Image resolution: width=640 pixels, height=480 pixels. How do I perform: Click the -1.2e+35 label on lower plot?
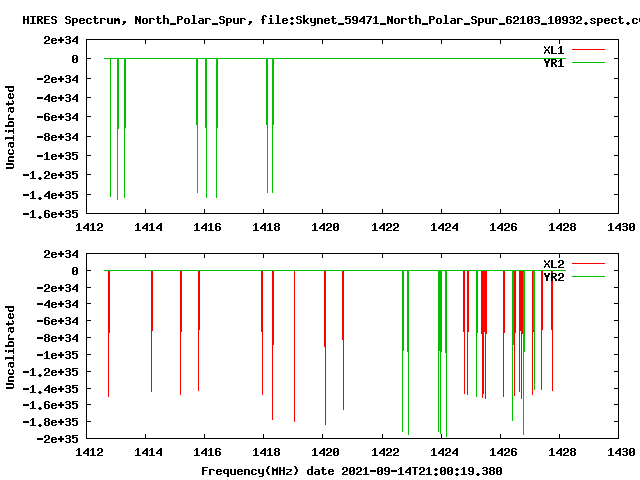click(51, 372)
